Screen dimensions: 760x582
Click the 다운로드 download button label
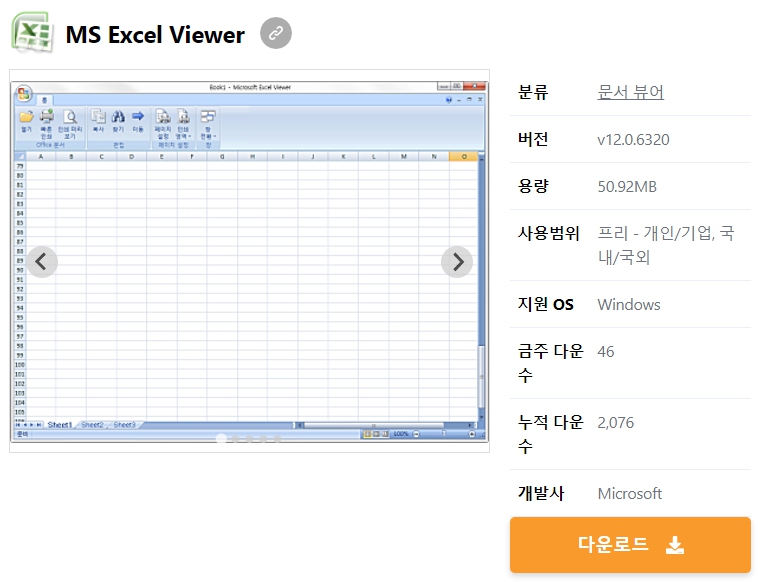[x=613, y=544]
